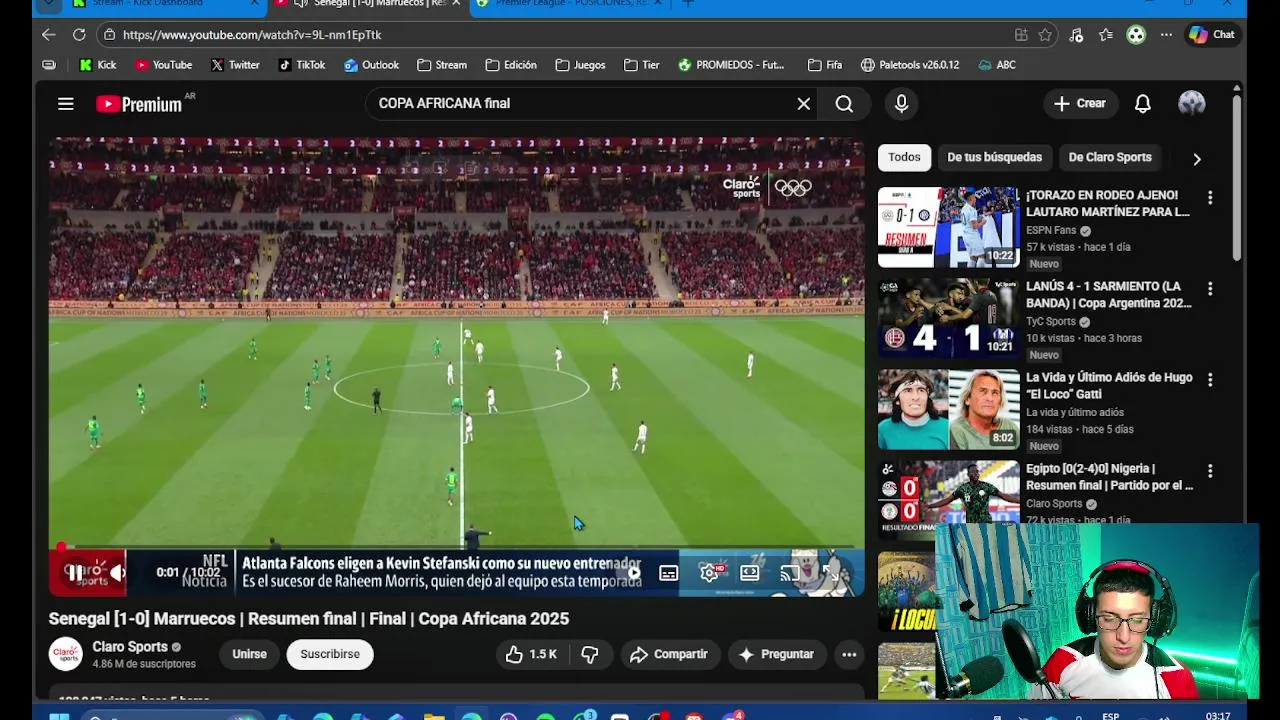Pause the video with the player button
The image size is (1280, 720).
click(75, 573)
